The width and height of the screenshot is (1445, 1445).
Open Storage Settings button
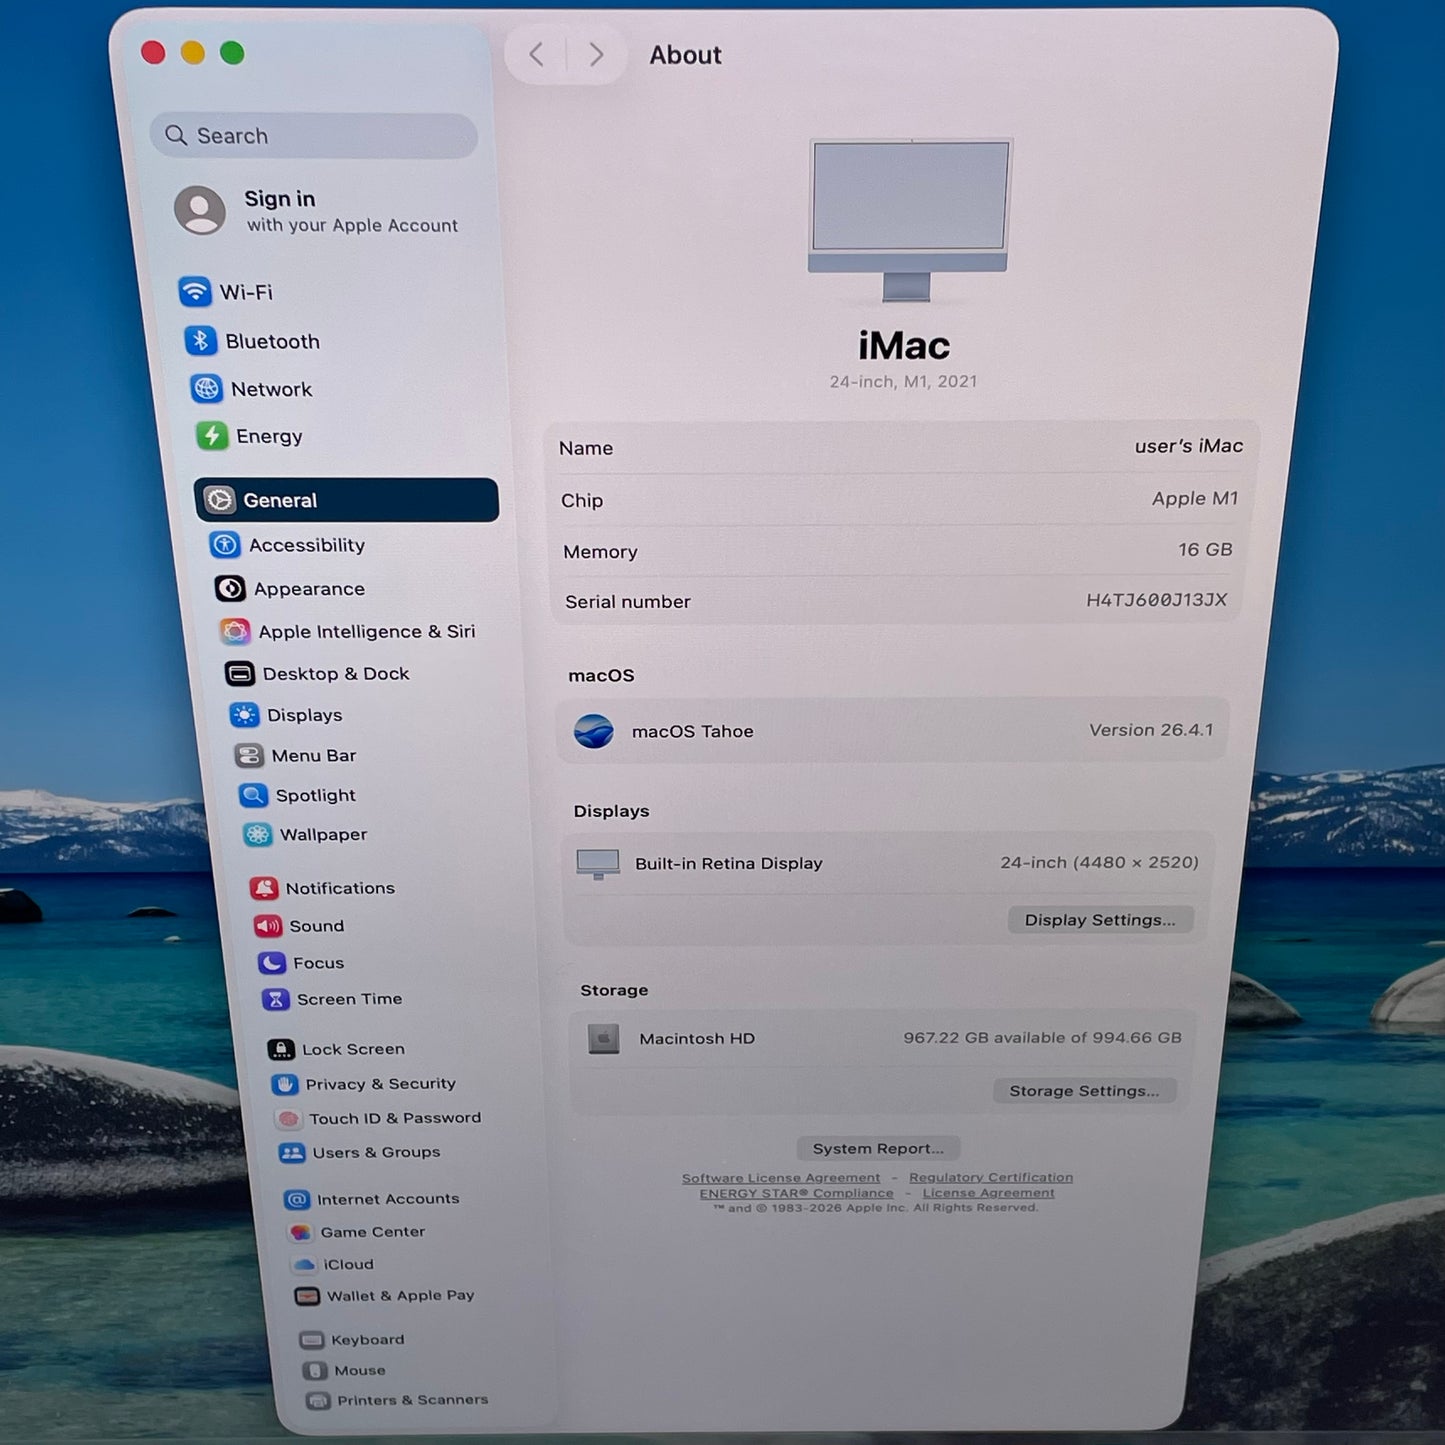(1085, 1091)
